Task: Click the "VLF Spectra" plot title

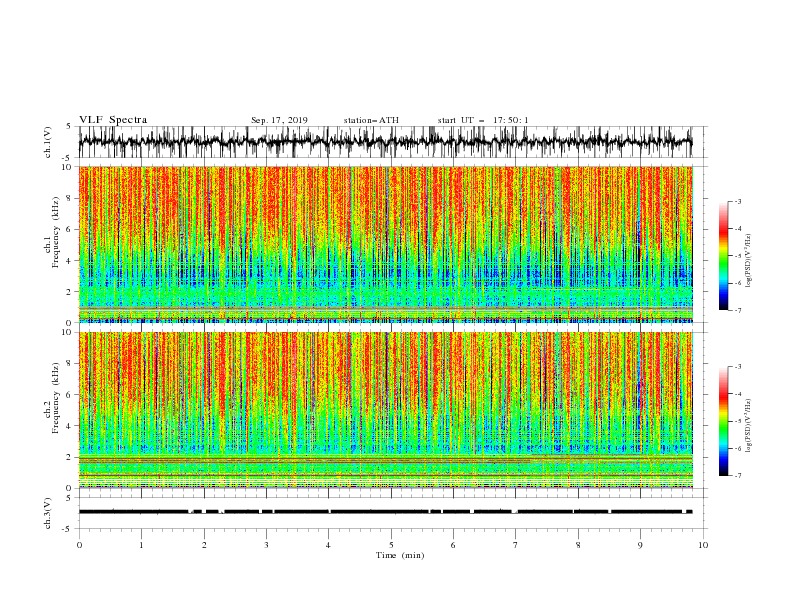Action: pos(113,120)
